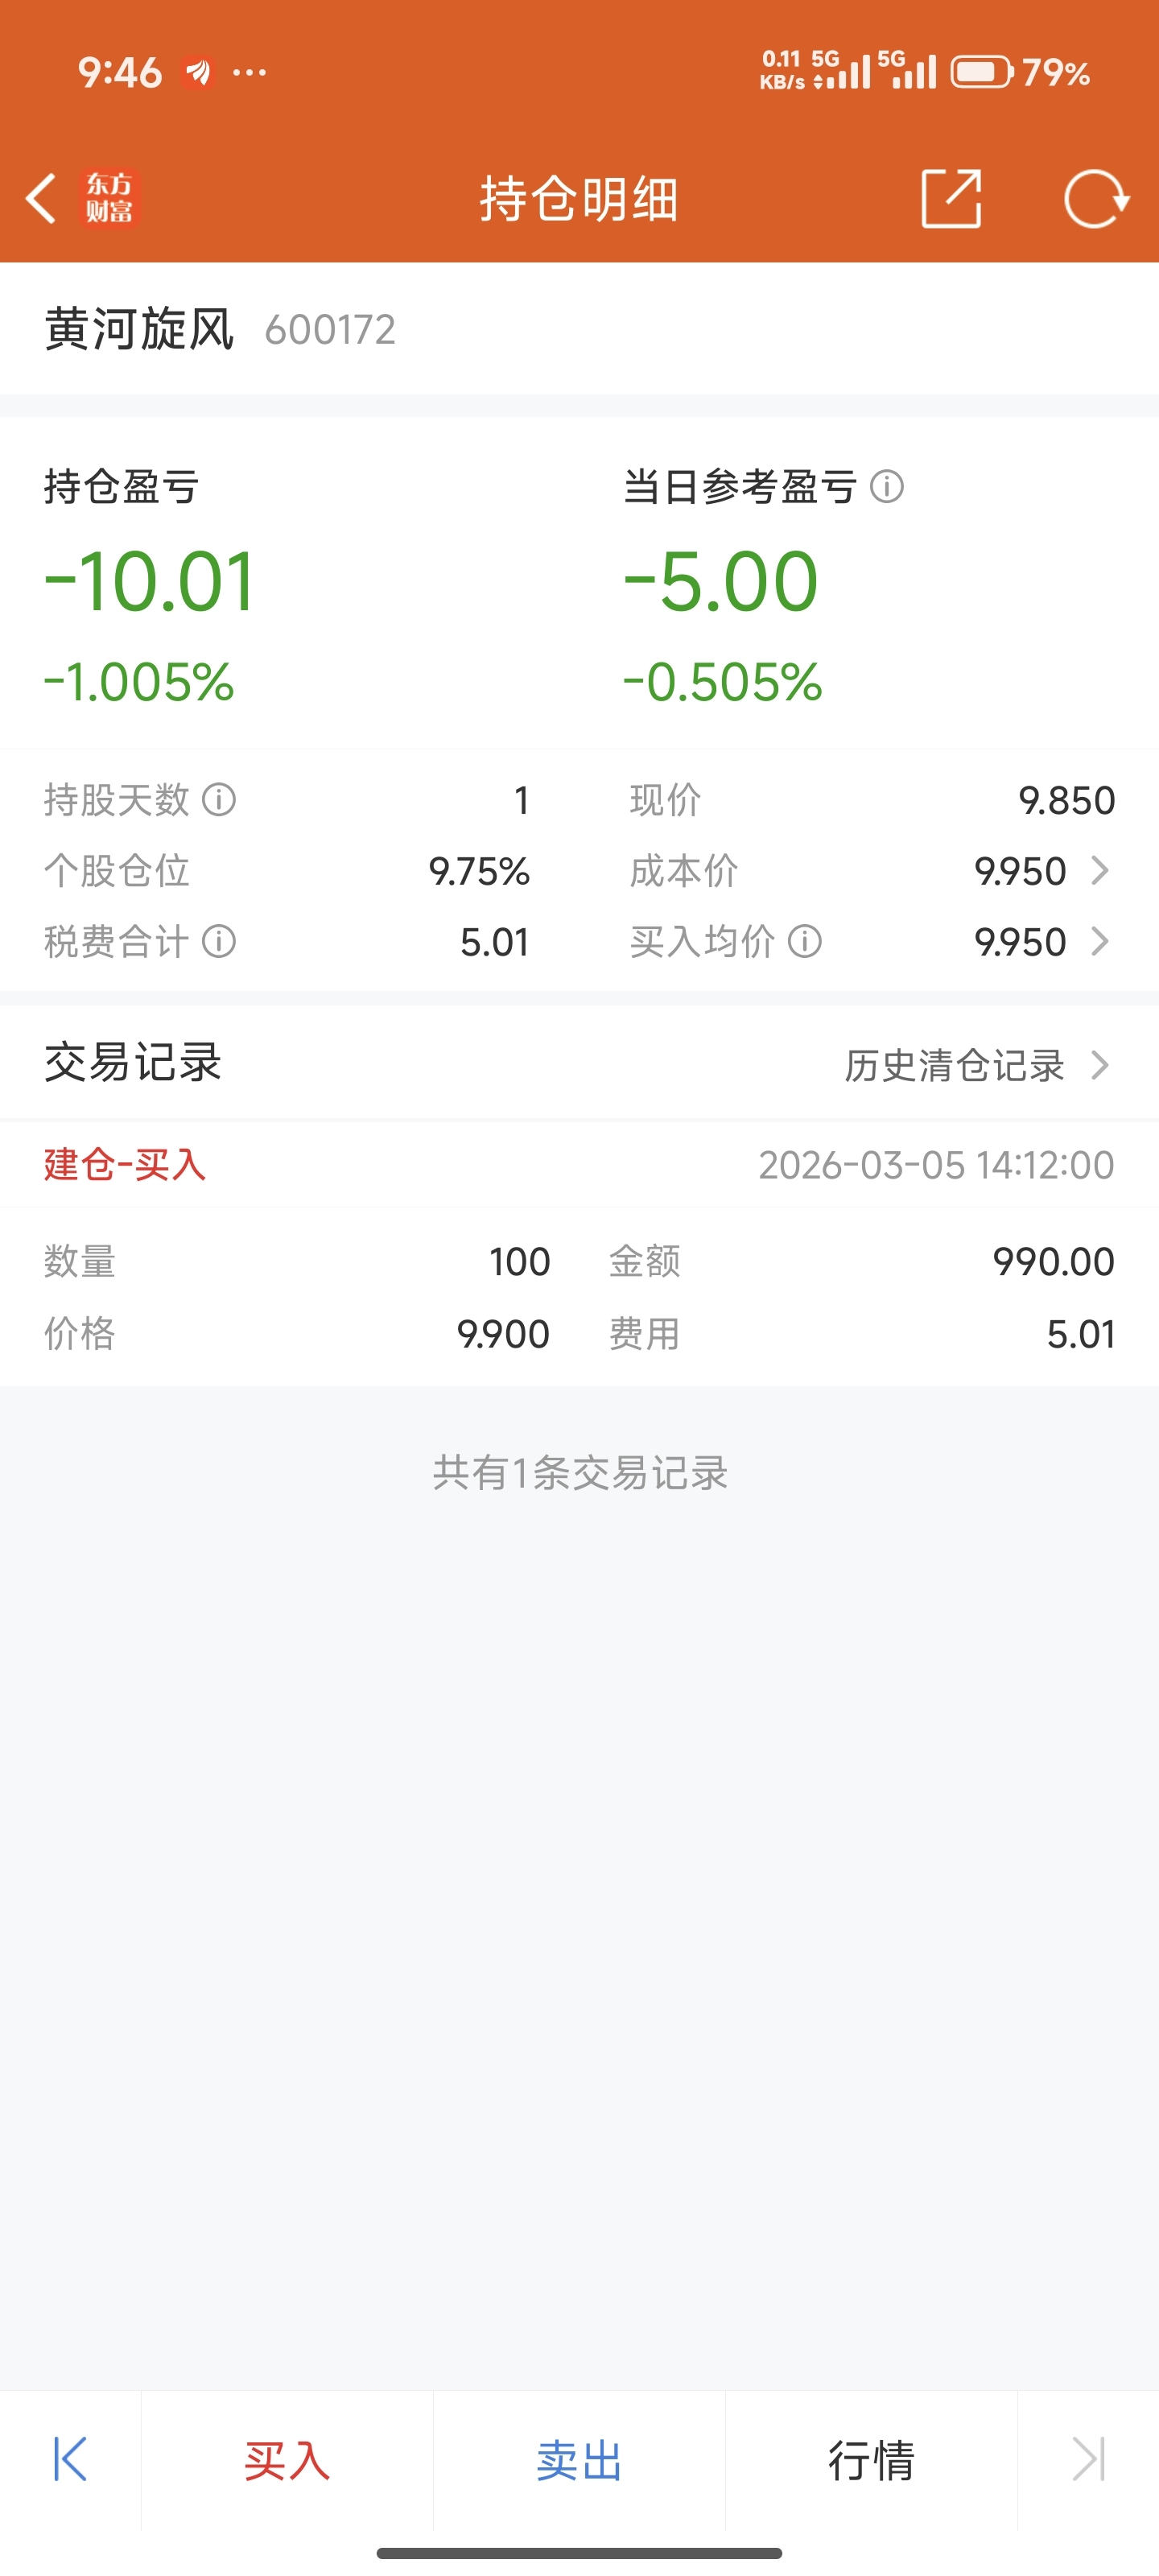Jump to previous stock arrow icon

pos(70,2459)
